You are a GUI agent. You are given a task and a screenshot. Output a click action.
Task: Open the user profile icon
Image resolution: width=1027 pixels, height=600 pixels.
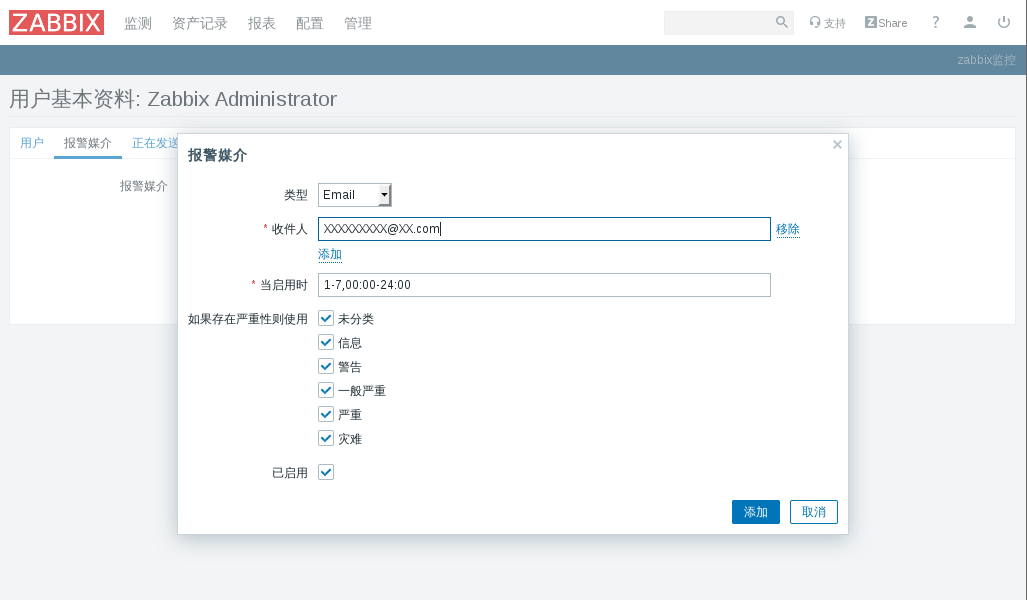point(969,22)
